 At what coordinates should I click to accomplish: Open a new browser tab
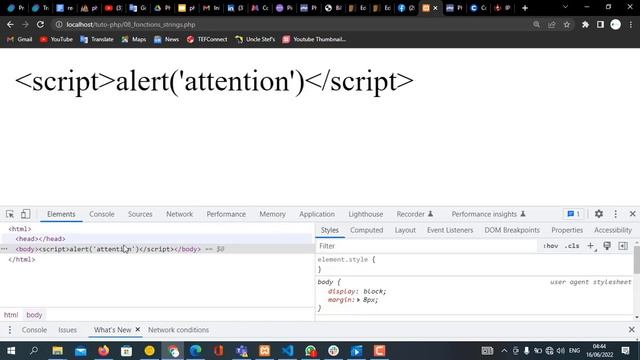(525, 8)
